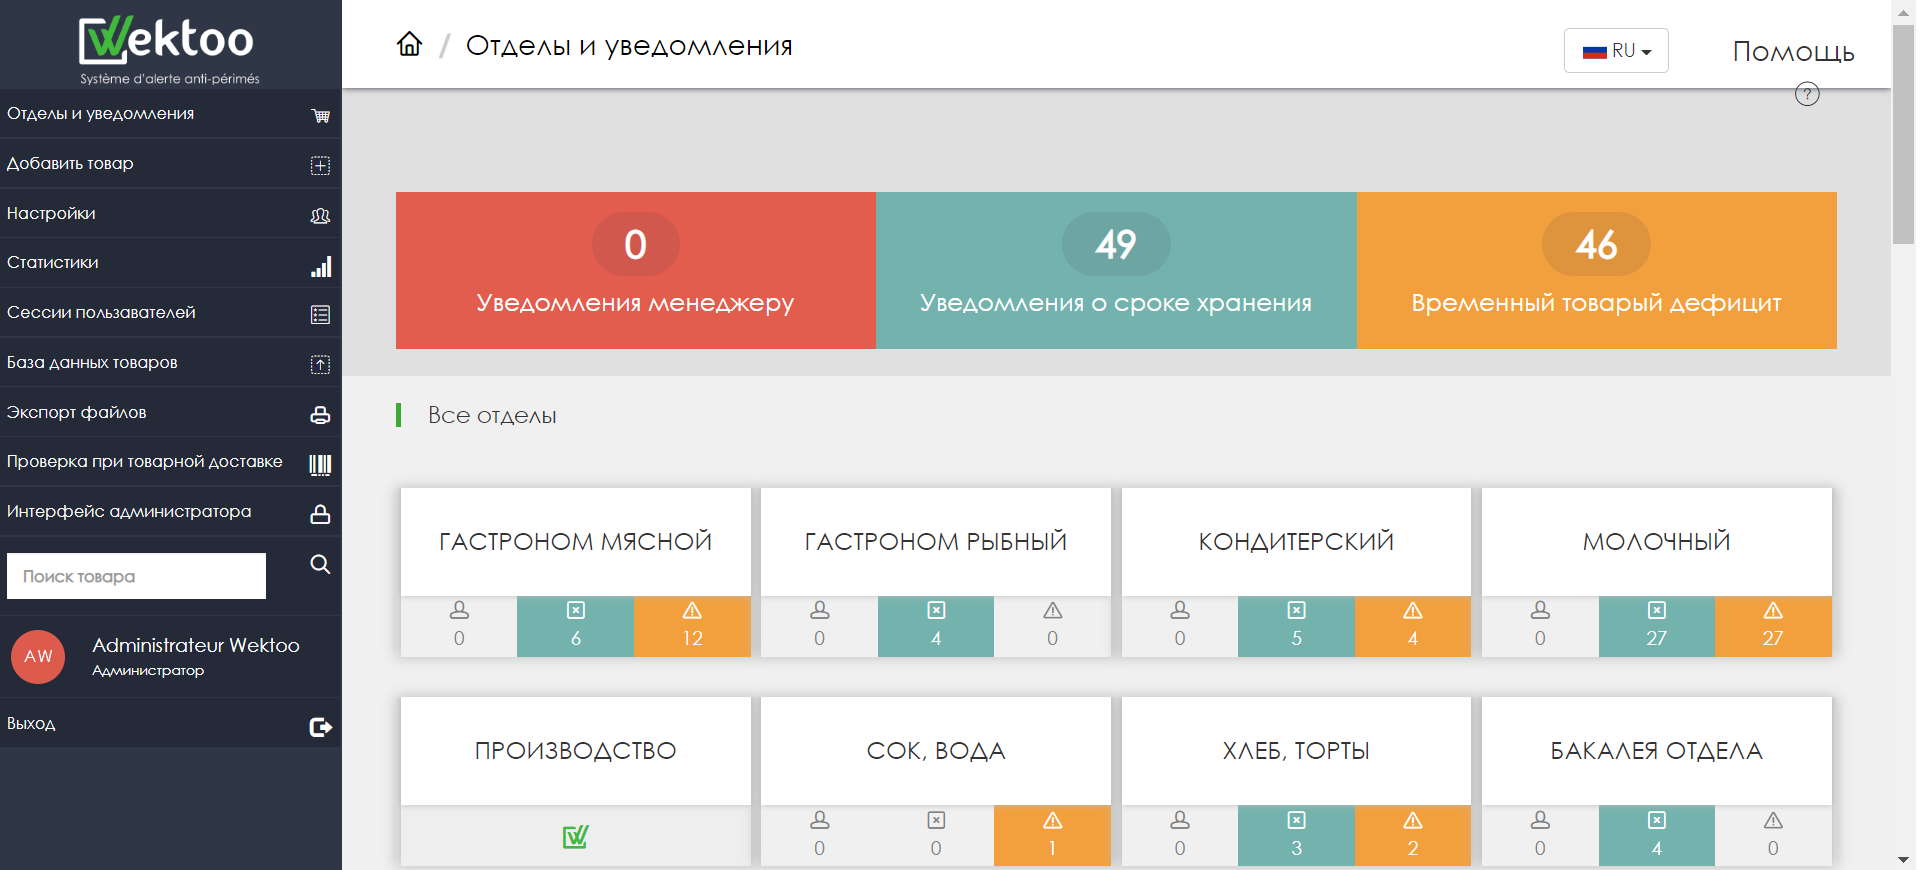Click the help question mark icon

[1807, 94]
